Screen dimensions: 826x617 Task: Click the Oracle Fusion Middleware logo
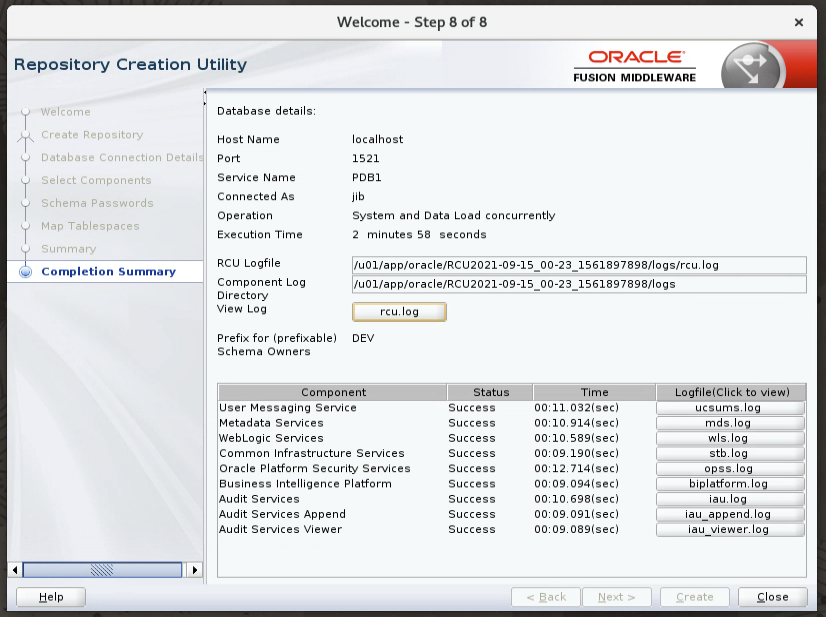click(635, 66)
